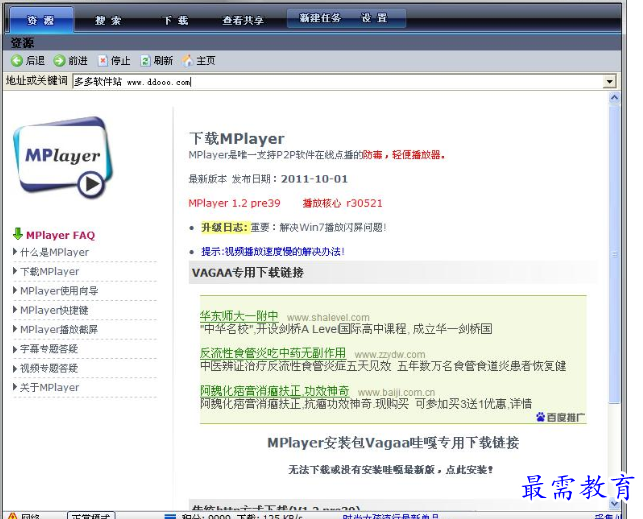Click the release date 2011-10-01
Screen dimensions: 643x519
314,179
